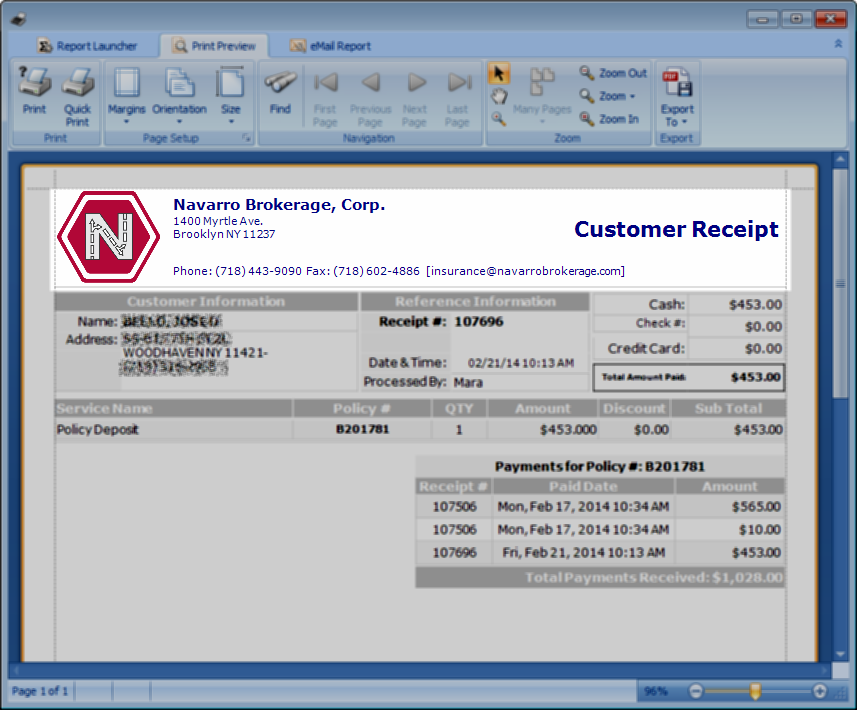Open the page Size dropdown

(231, 97)
